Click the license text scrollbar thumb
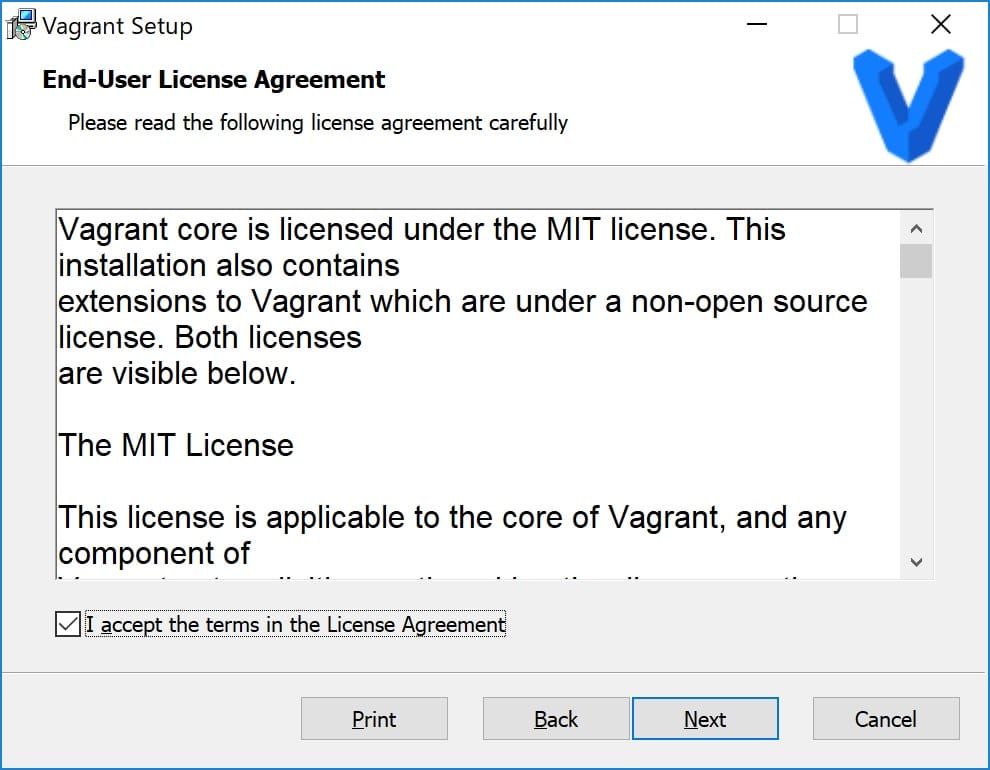990x770 pixels. click(x=916, y=261)
